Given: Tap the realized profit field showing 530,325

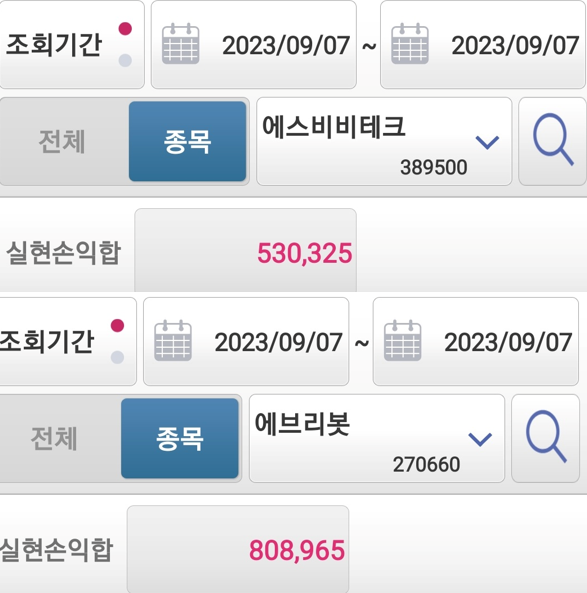Looking at the screenshot, I should 245,250.
